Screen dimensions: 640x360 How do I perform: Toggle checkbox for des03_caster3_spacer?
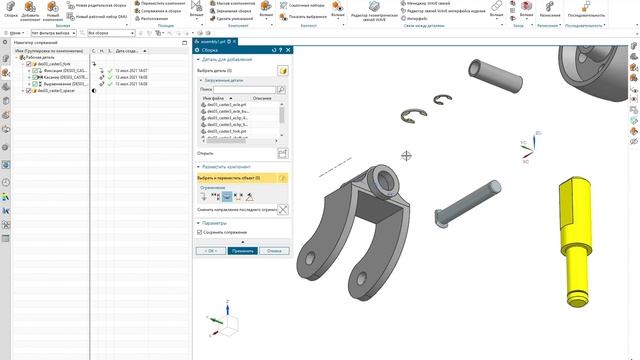[29, 91]
